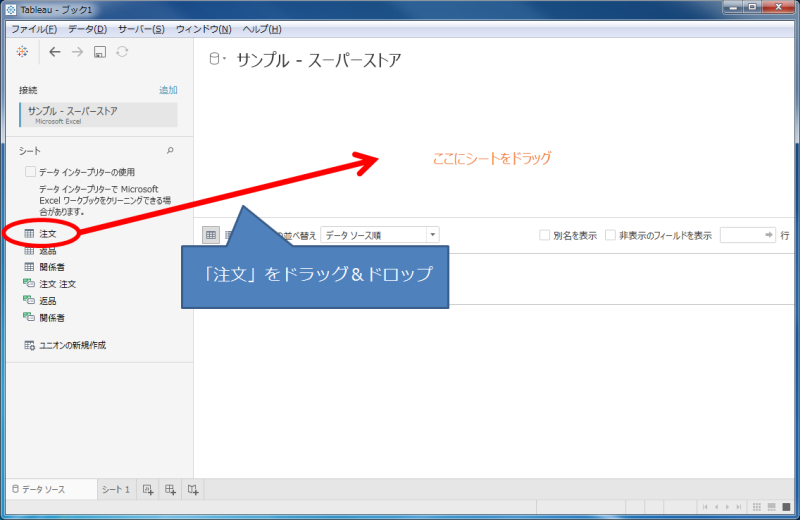The height and width of the screenshot is (520, 800).
Task: Select the サンプル - スーパーストア connection
Action: 98,115
